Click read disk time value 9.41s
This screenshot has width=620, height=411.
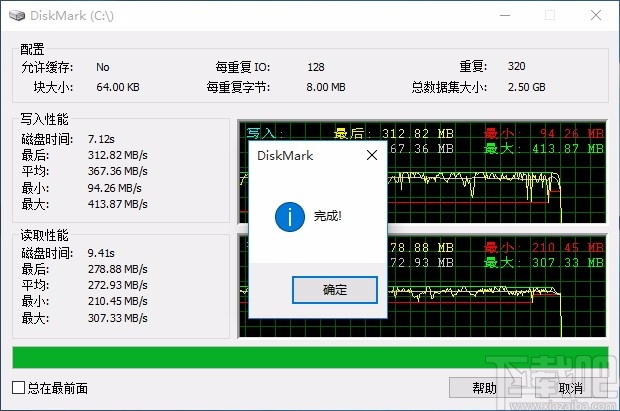tap(101, 253)
